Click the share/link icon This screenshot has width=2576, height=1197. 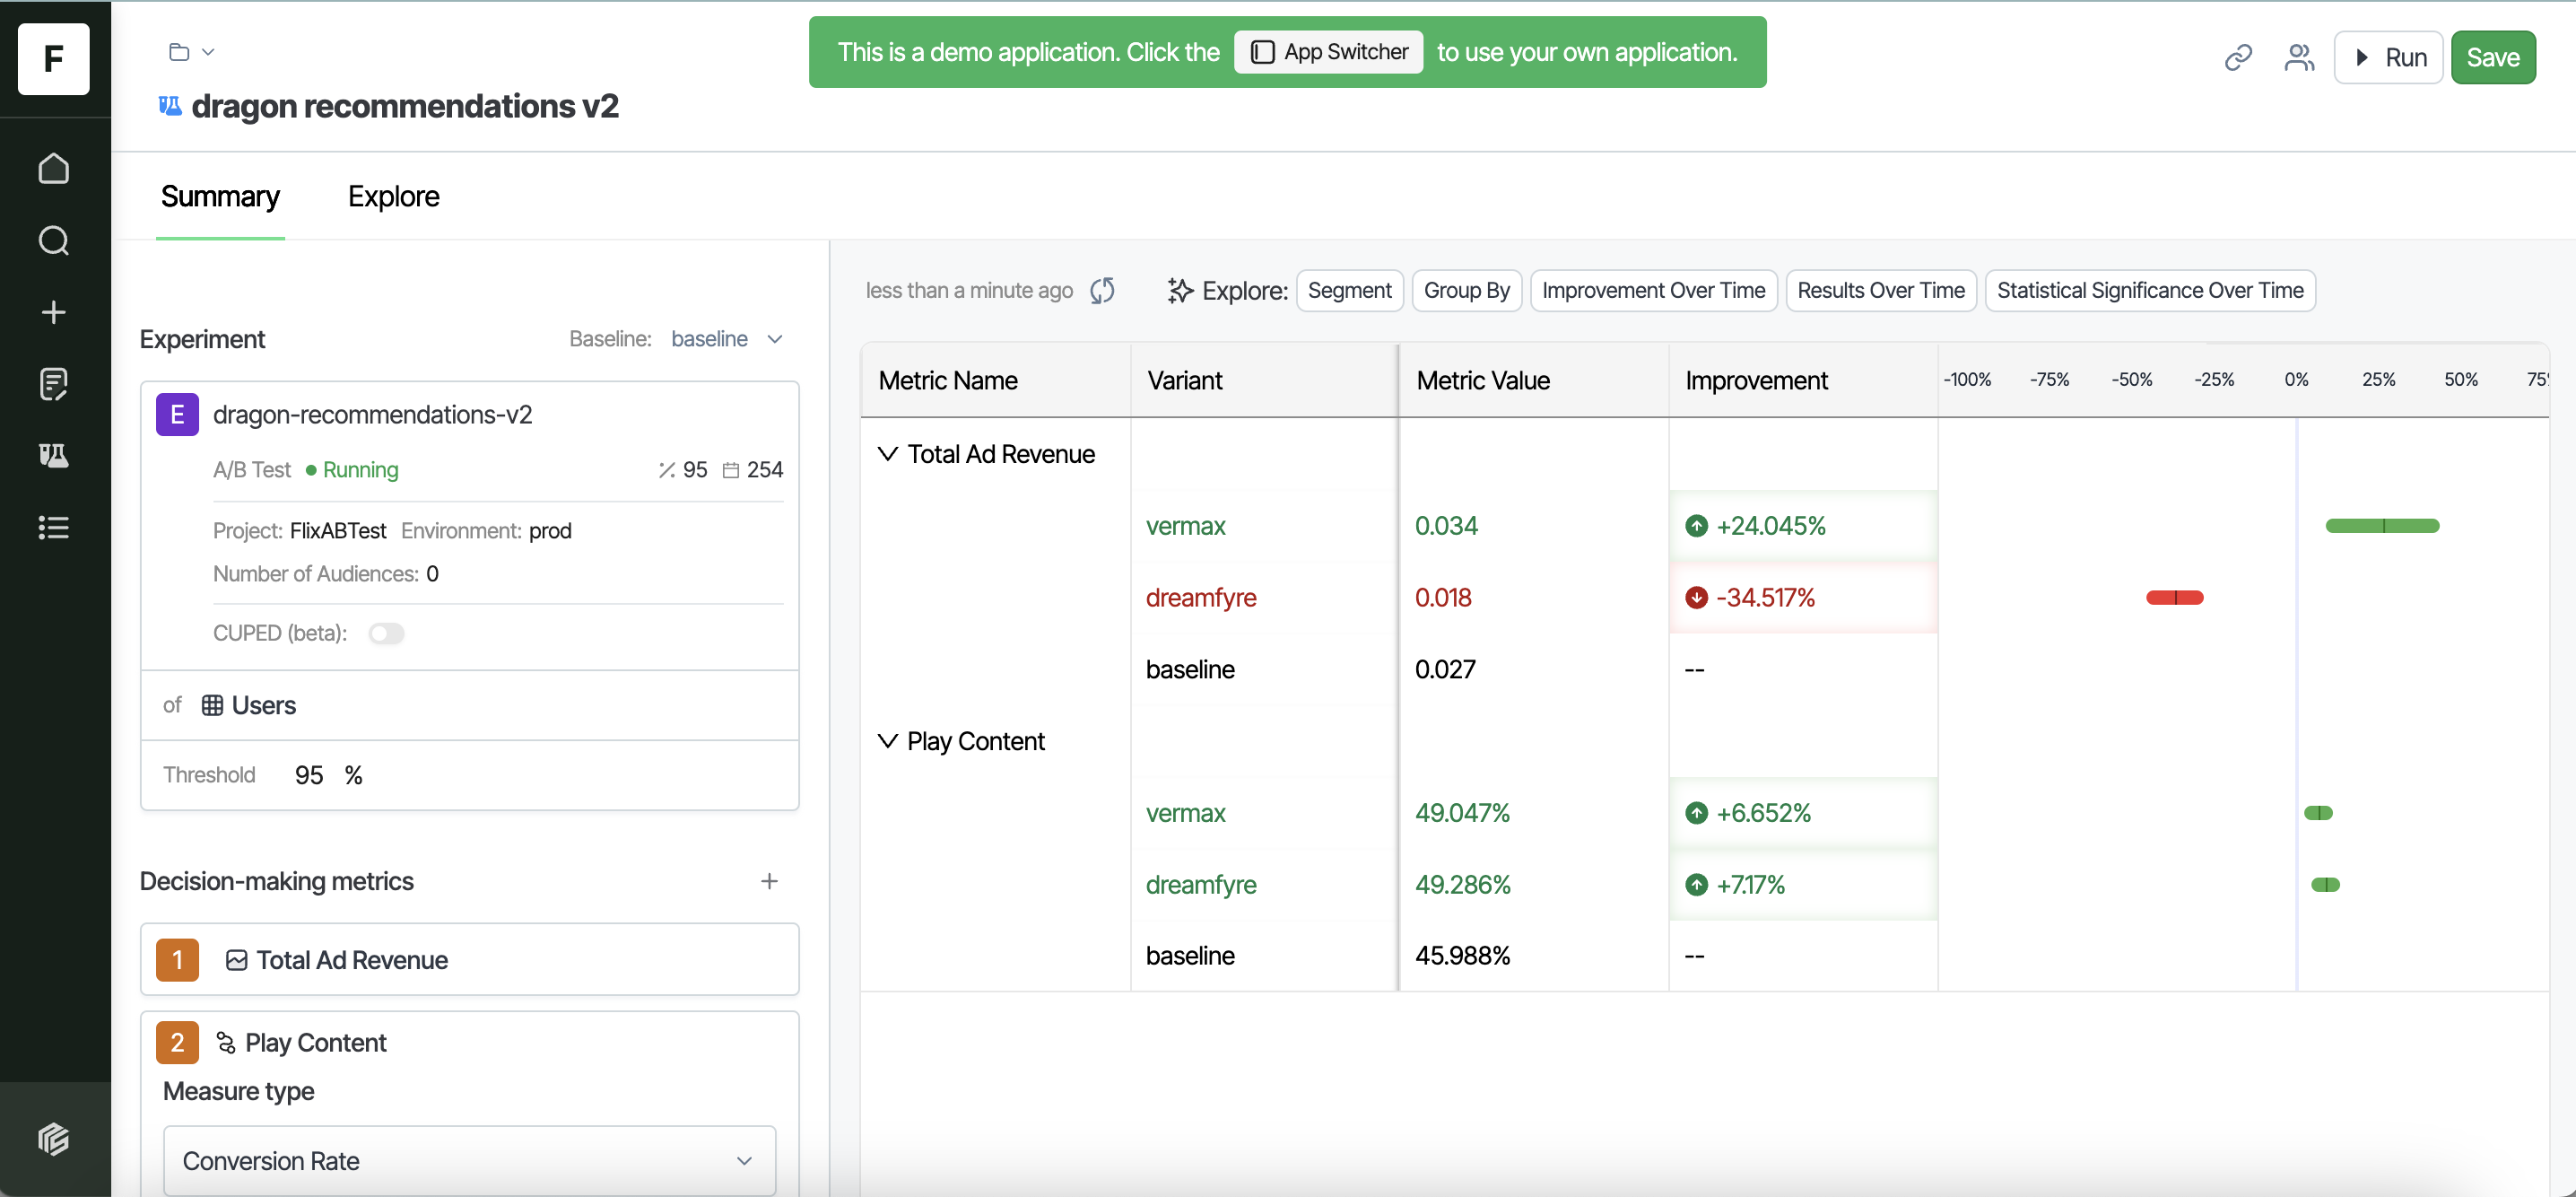(x=2240, y=57)
